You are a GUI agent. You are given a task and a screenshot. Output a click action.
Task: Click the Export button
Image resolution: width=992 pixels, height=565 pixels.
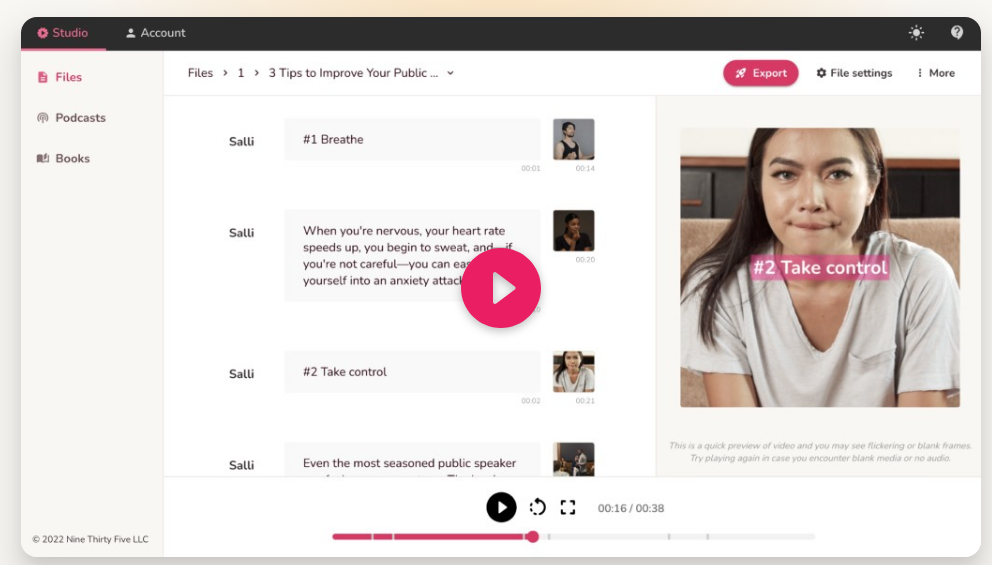[760, 73]
